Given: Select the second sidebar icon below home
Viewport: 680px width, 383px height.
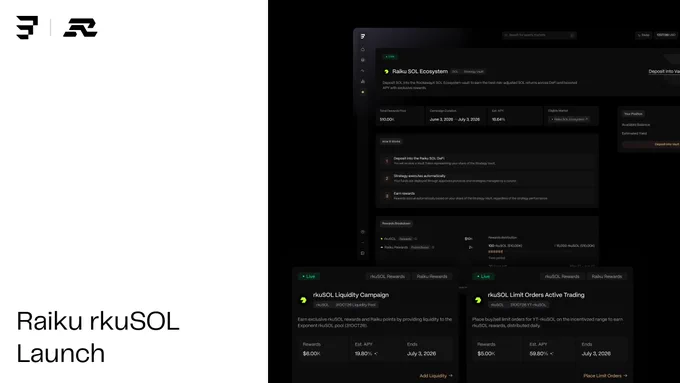Looking at the screenshot, I should [x=363, y=60].
